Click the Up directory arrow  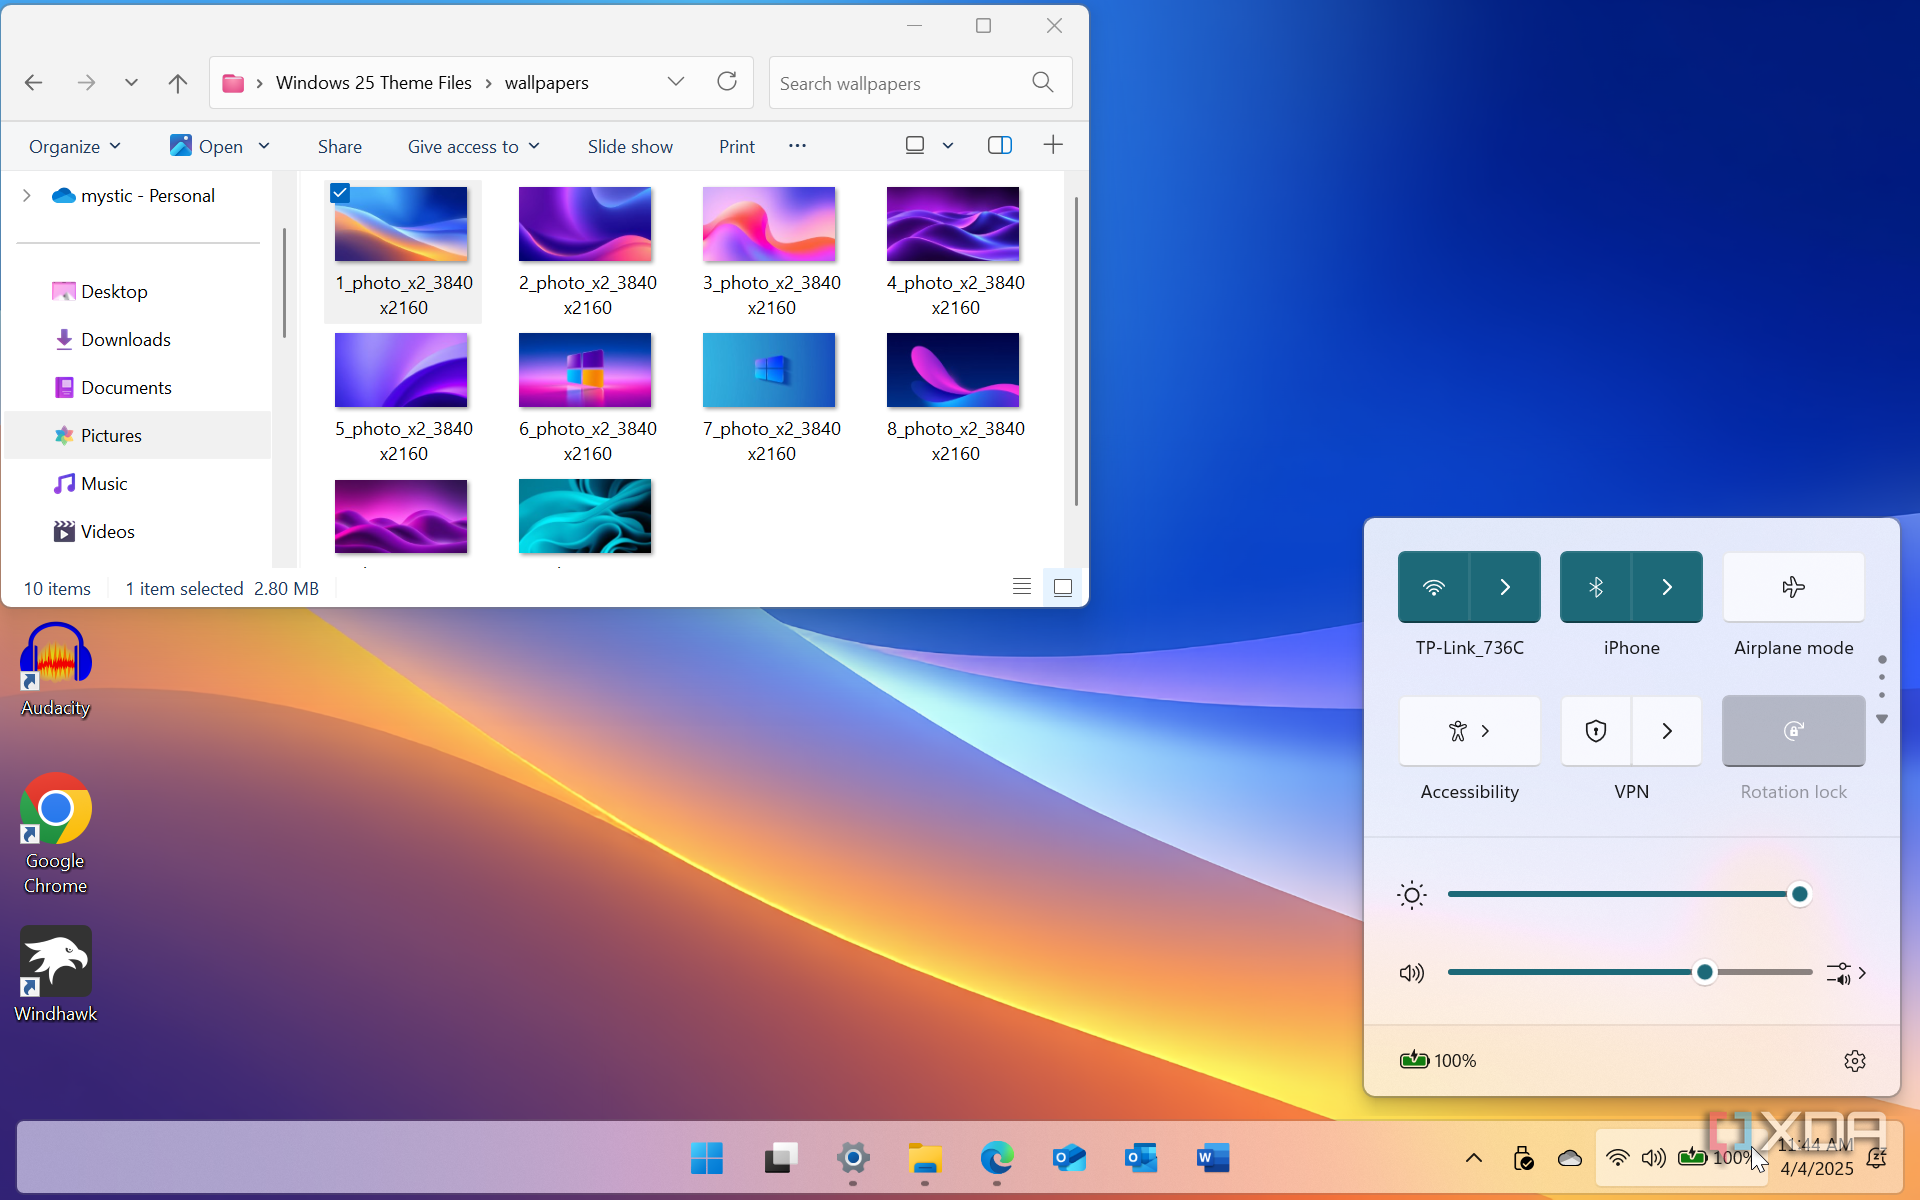[x=178, y=83]
